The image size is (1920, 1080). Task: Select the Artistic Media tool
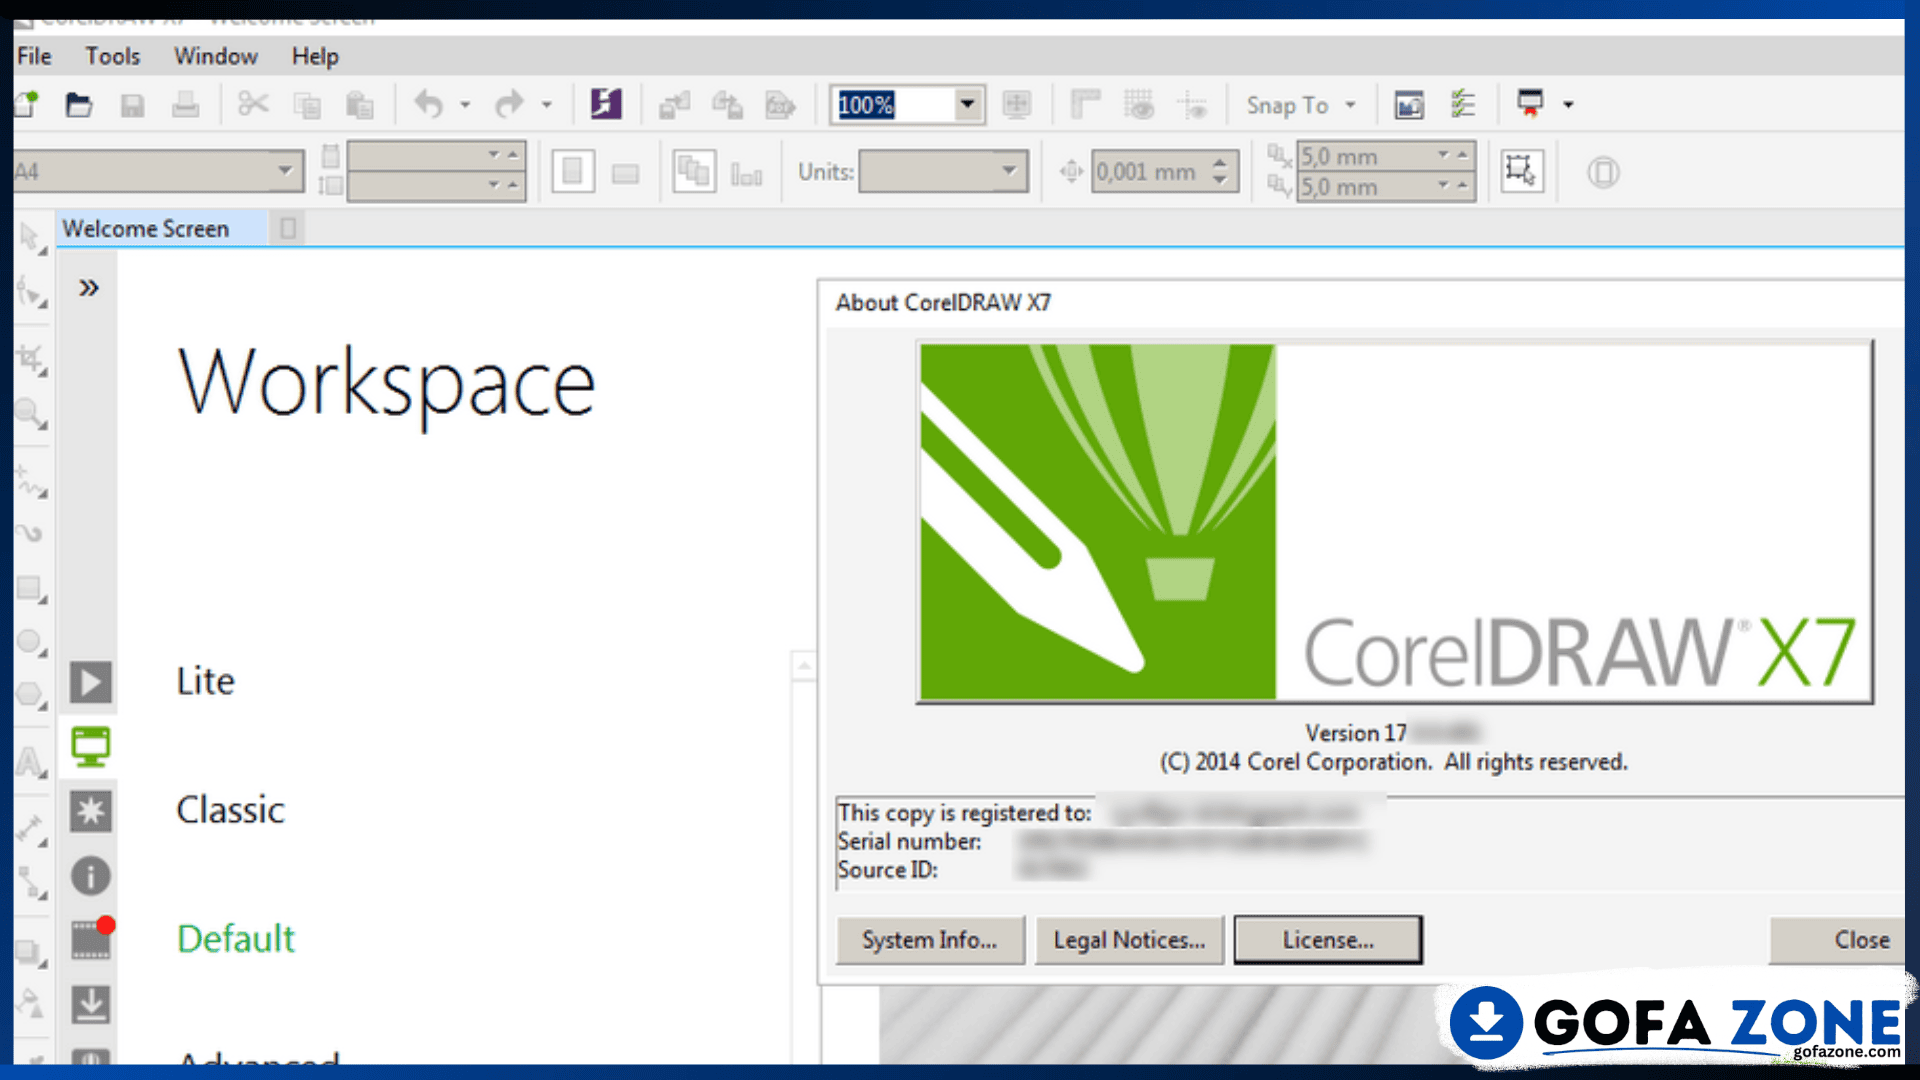tap(31, 534)
